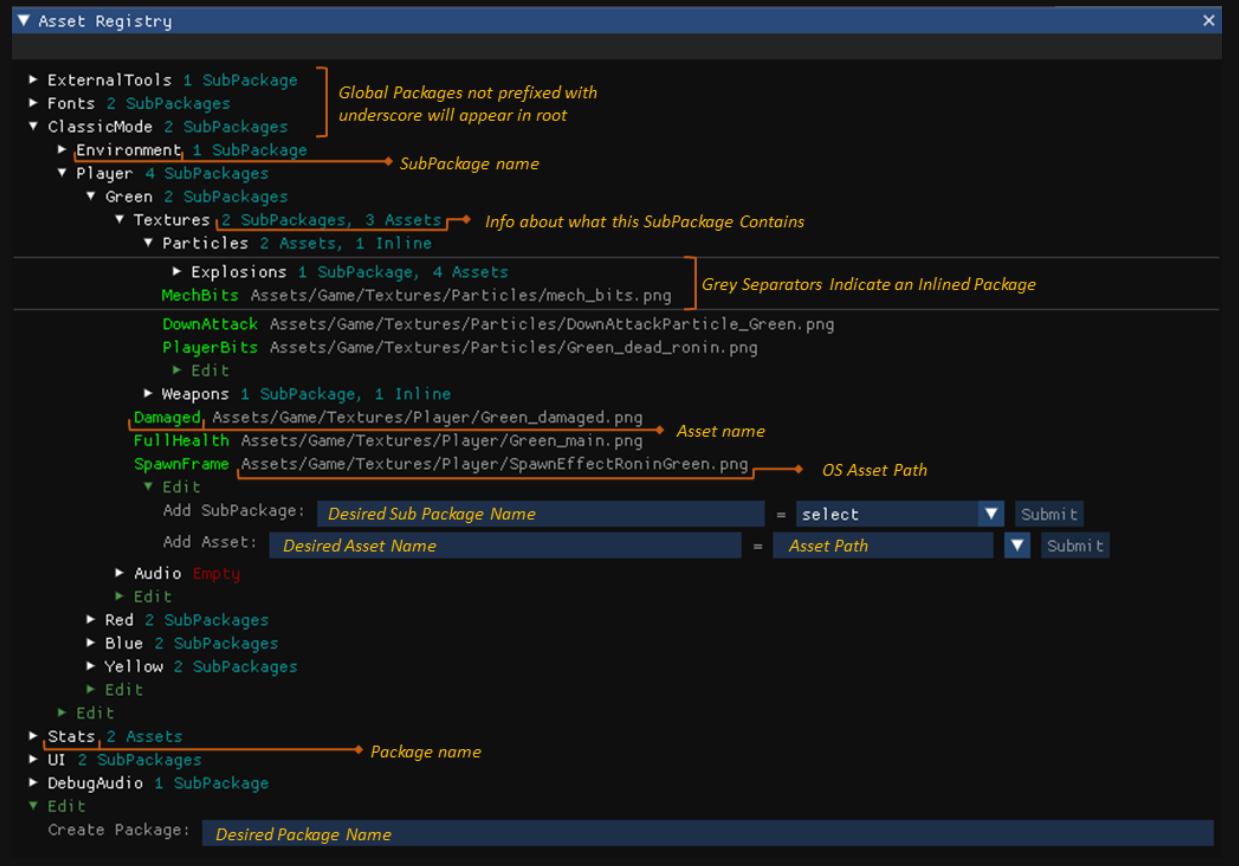Expand the Explosions inline package
Image resolution: width=1239 pixels, height=866 pixels.
pos(177,271)
